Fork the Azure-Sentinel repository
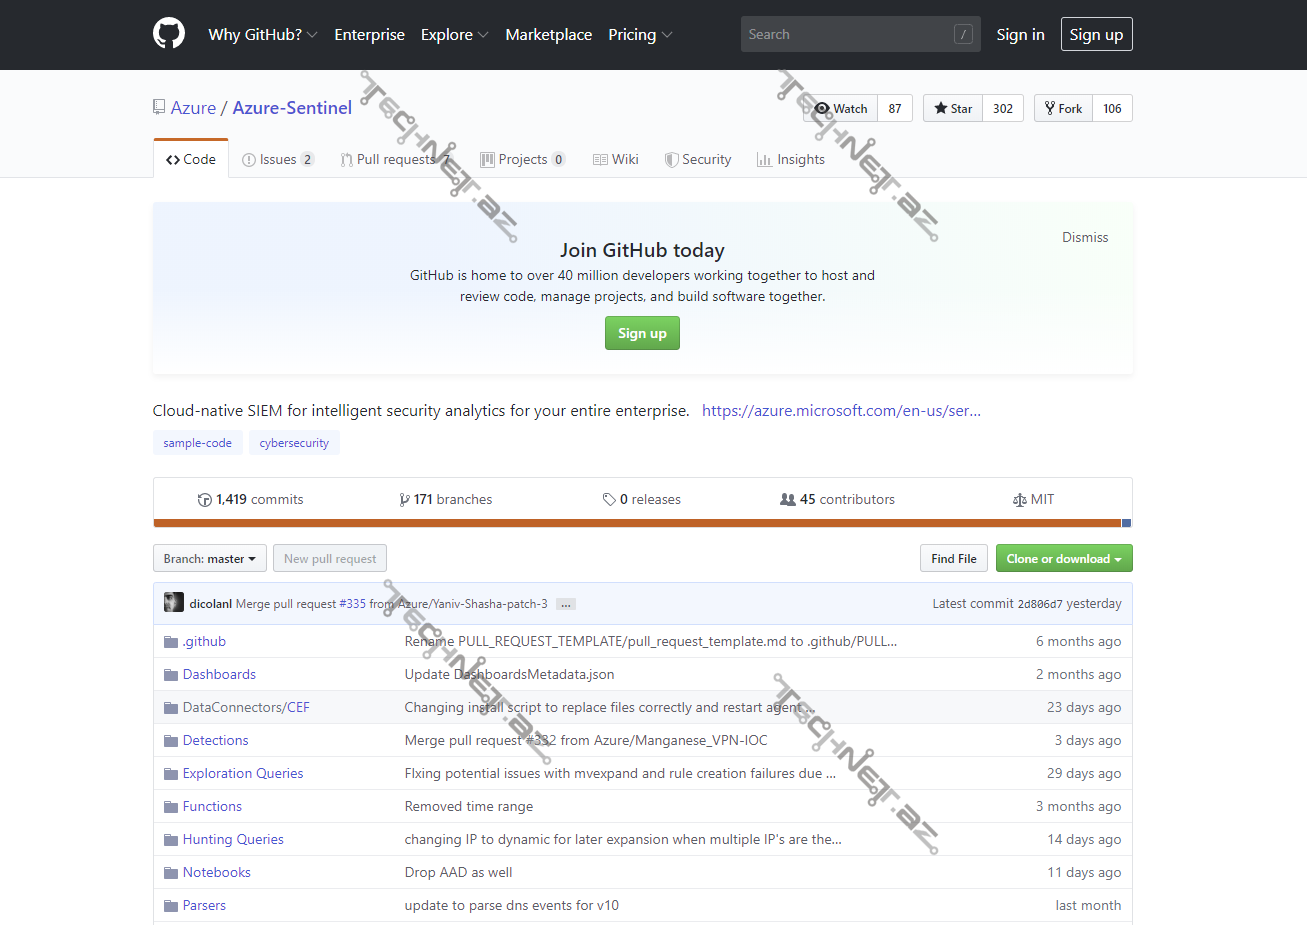The image size is (1307, 925). coord(1063,109)
